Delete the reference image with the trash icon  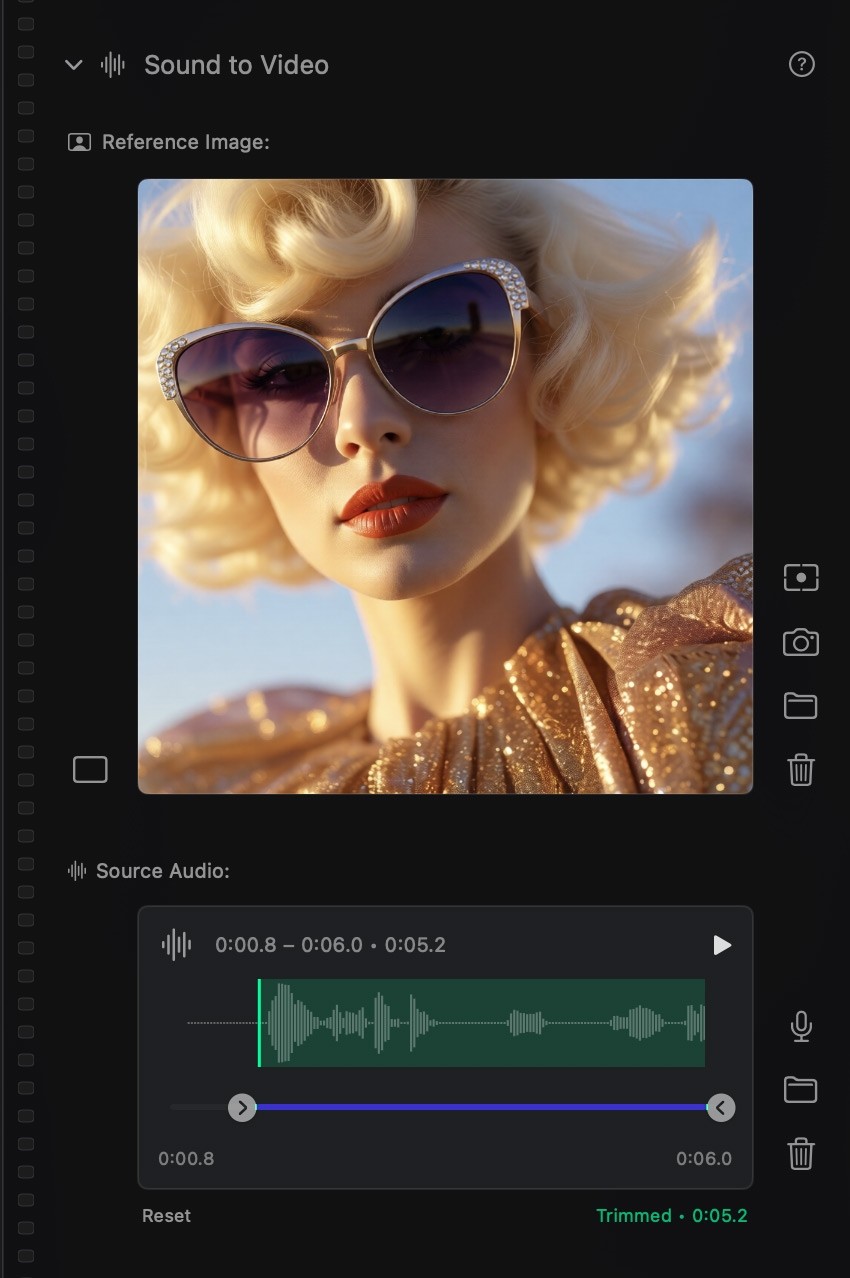pyautogui.click(x=800, y=769)
